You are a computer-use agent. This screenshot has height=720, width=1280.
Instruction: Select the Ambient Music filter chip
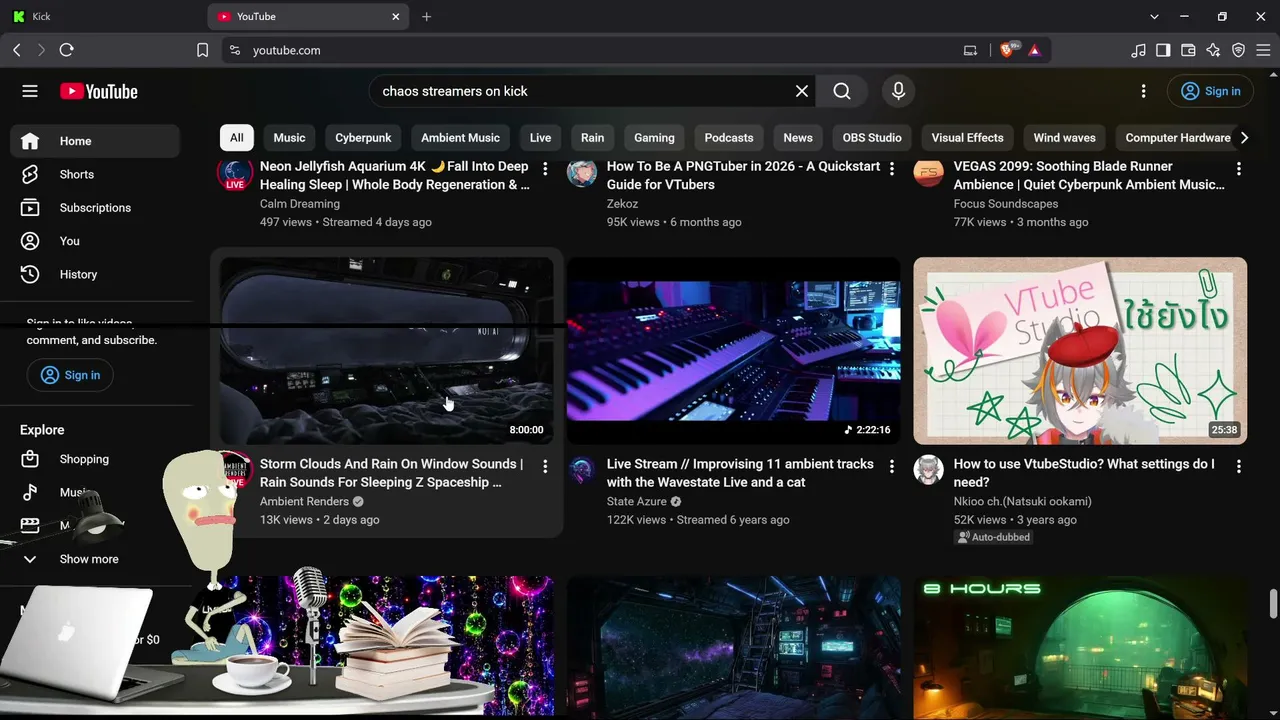point(460,138)
